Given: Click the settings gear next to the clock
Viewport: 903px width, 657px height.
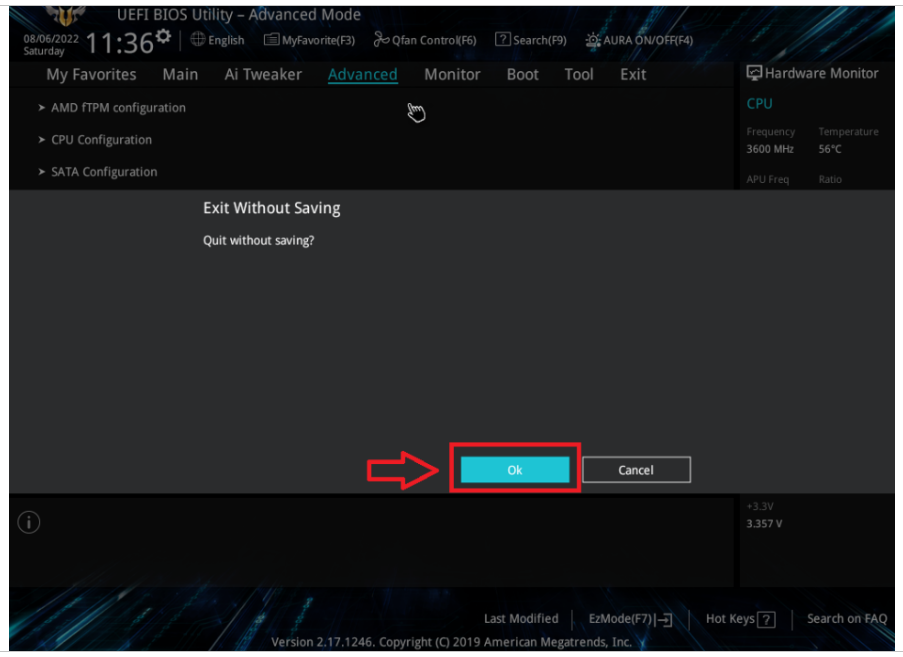Looking at the screenshot, I should click(164, 36).
